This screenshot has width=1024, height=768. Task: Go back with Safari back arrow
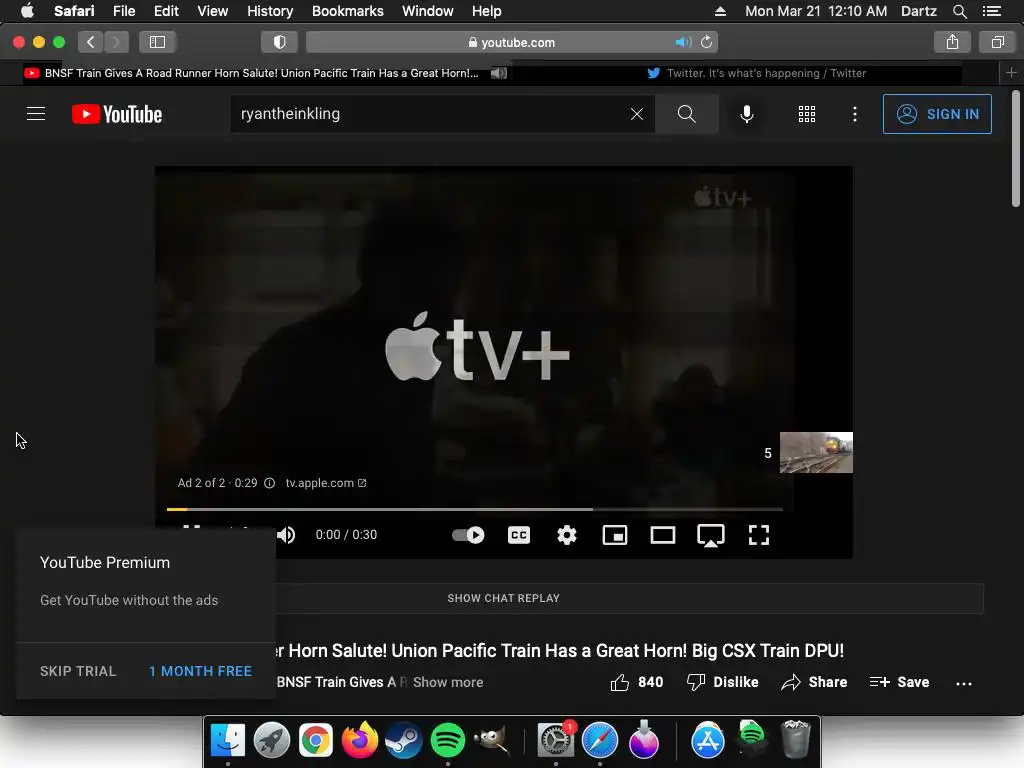click(91, 42)
